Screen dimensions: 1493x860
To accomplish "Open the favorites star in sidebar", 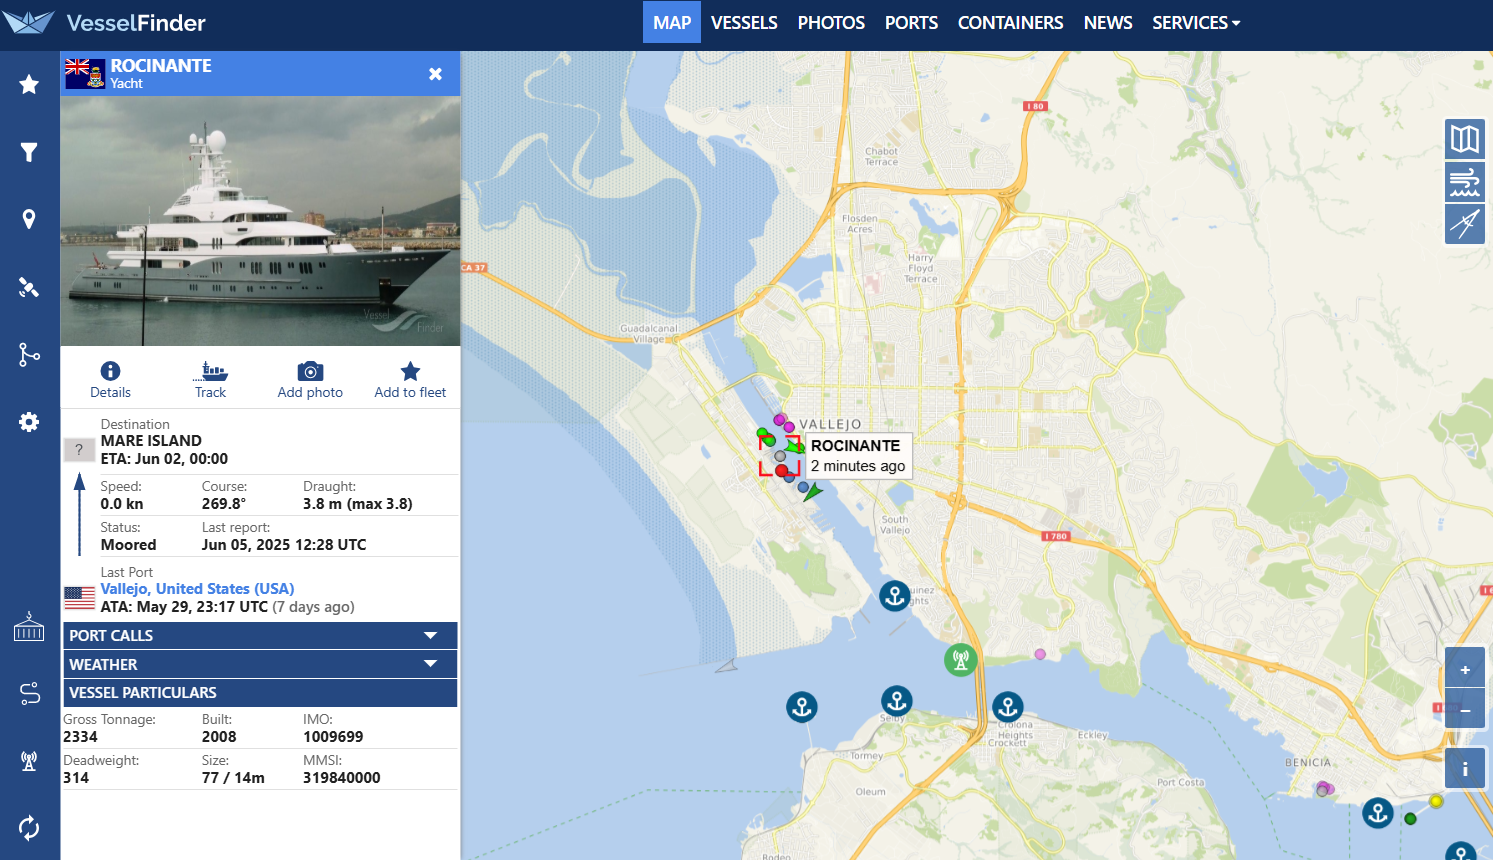I will pyautogui.click(x=29, y=84).
